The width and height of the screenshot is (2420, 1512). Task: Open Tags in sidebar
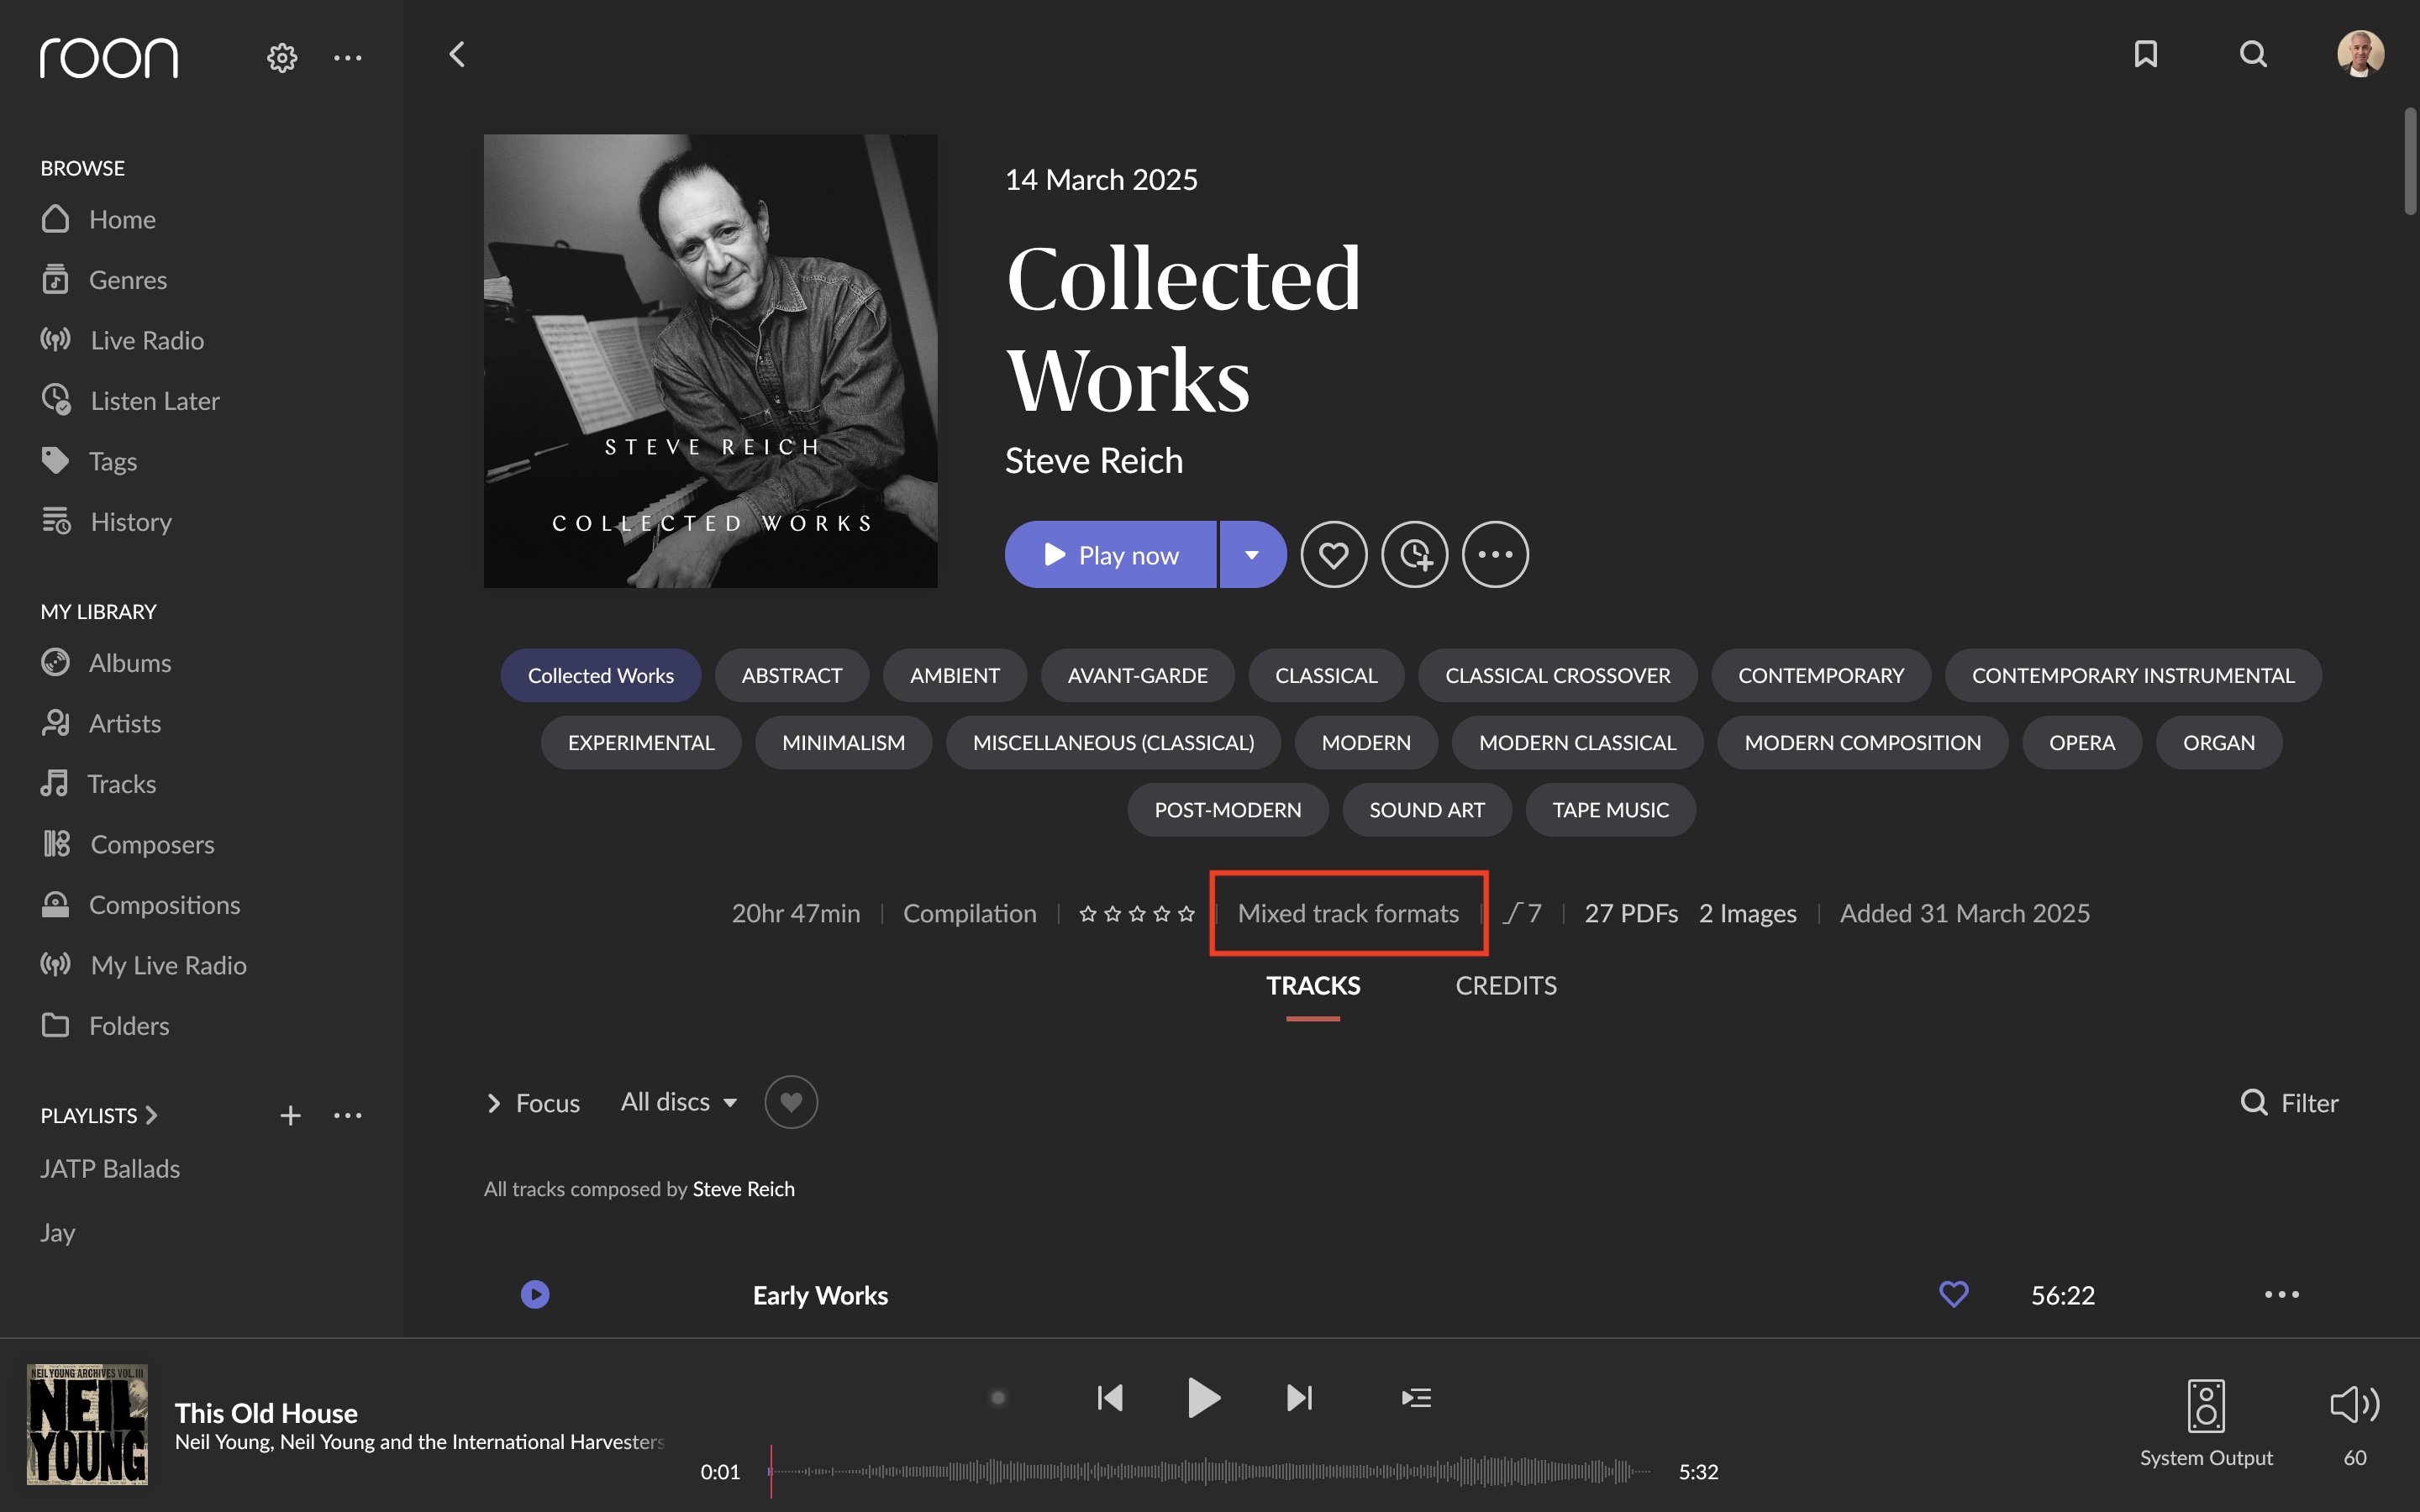coord(89,461)
